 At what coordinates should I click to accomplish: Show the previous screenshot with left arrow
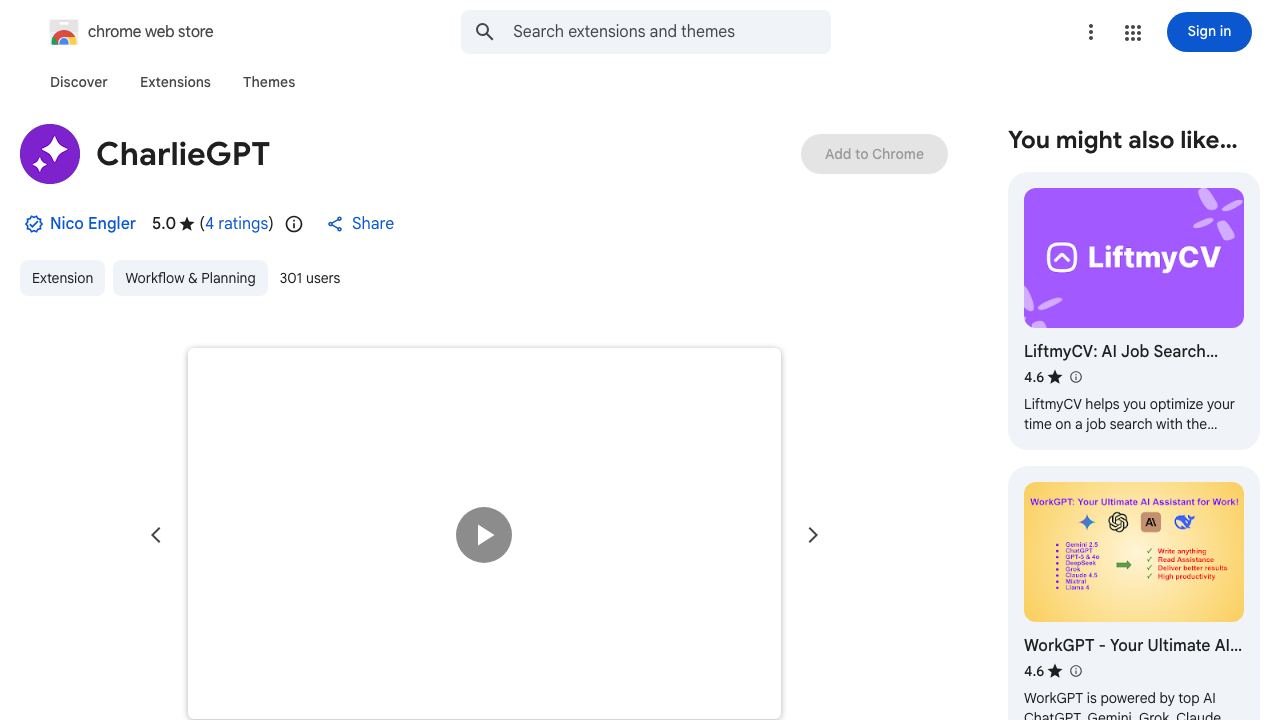pos(156,535)
